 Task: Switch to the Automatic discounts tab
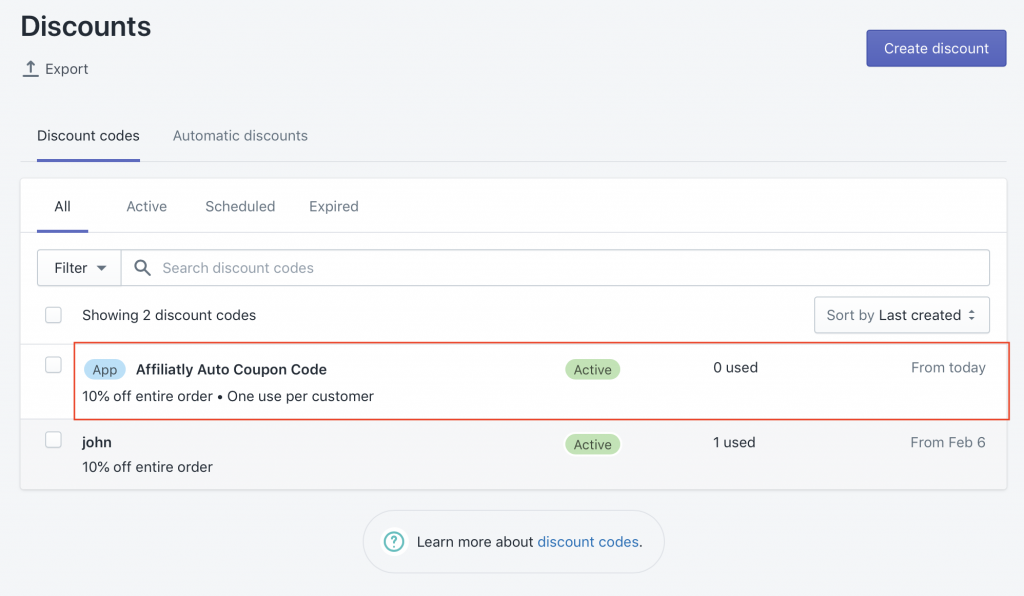click(x=240, y=136)
